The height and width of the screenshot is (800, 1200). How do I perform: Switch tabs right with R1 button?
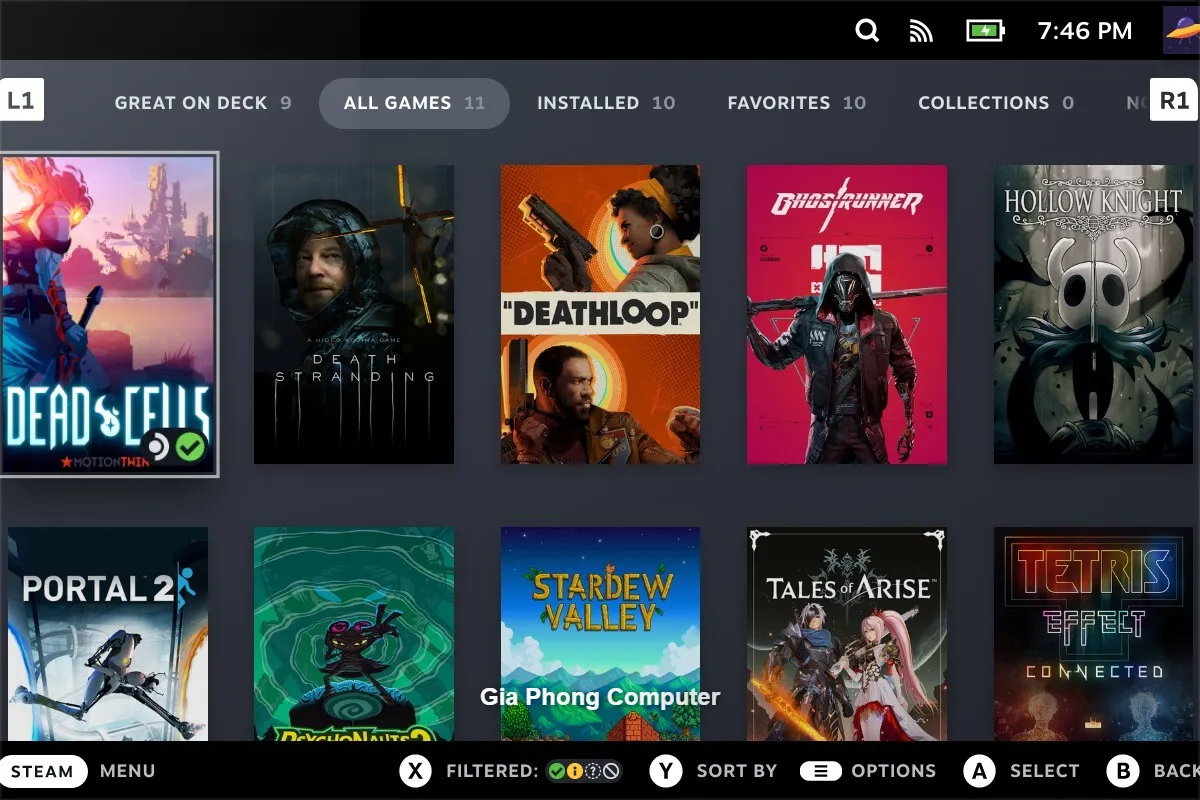click(1174, 101)
